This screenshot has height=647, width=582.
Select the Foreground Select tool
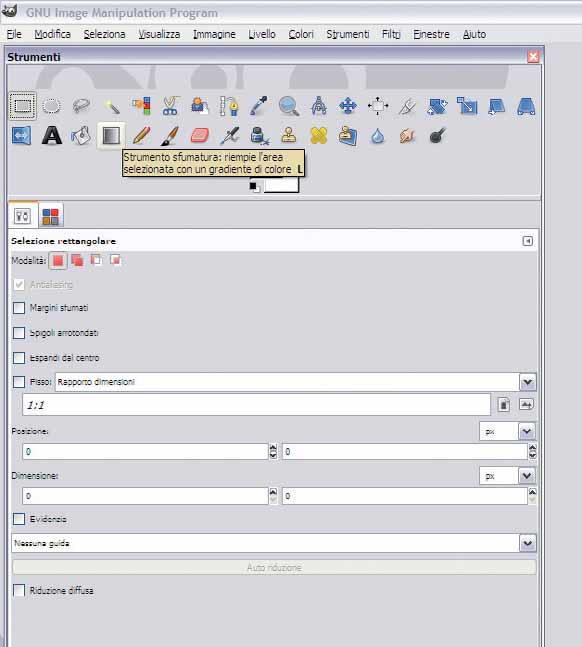tap(200, 106)
